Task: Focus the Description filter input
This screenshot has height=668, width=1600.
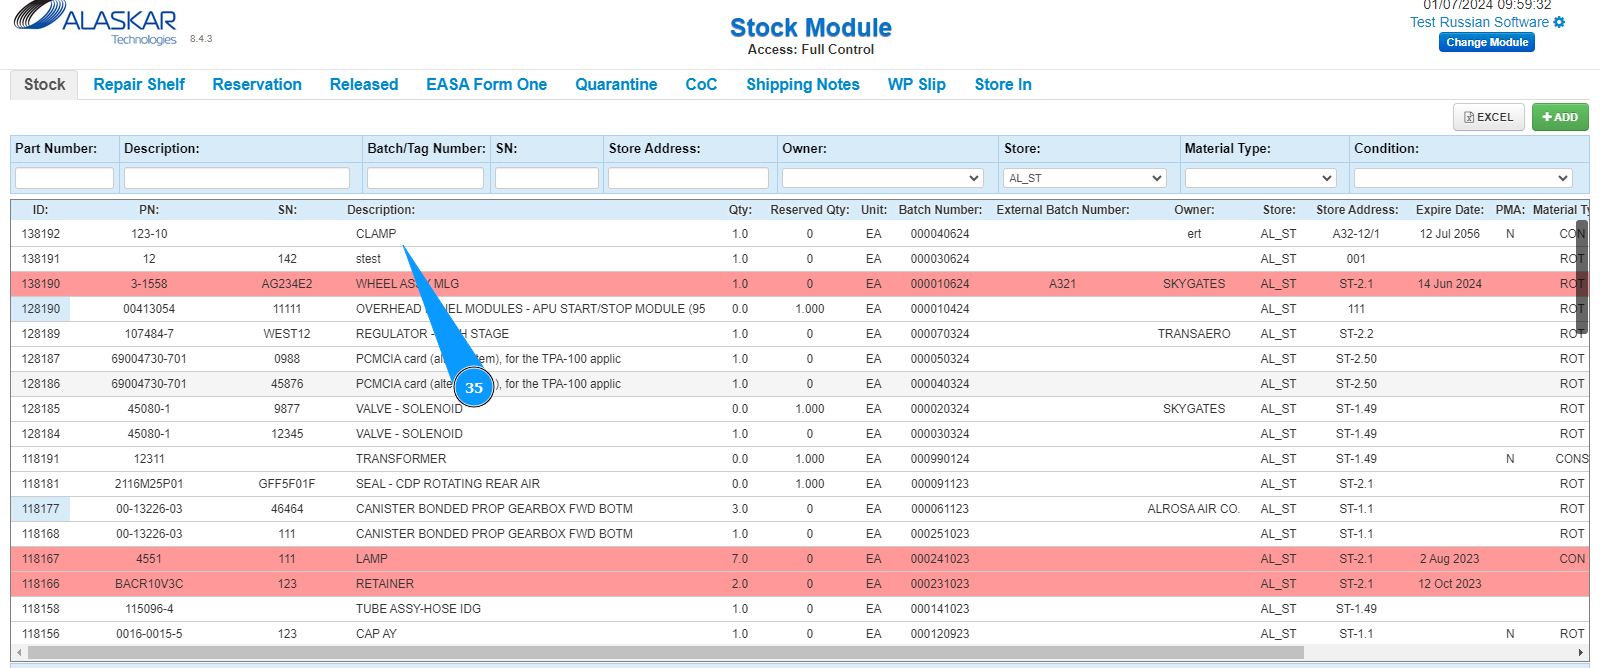Action: 237,178
